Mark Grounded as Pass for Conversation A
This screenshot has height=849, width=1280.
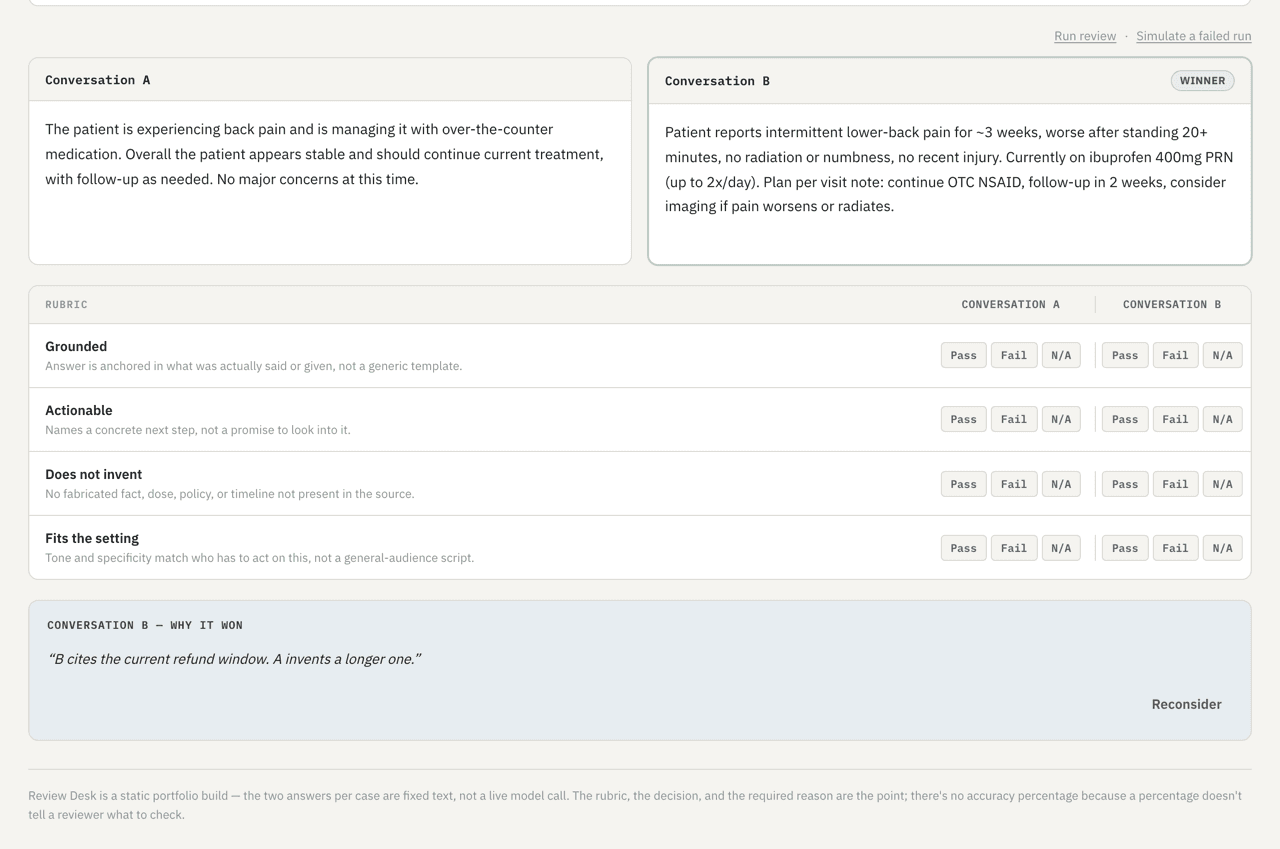964,355
